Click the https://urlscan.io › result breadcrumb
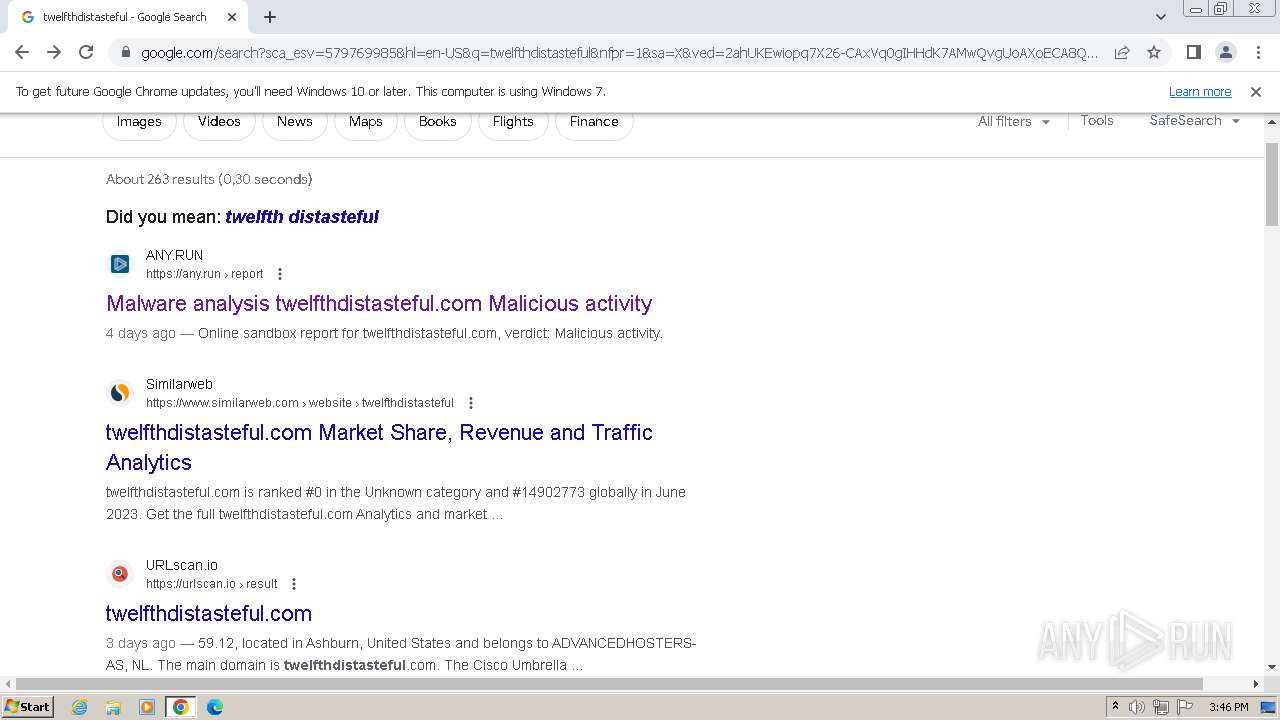 point(212,584)
